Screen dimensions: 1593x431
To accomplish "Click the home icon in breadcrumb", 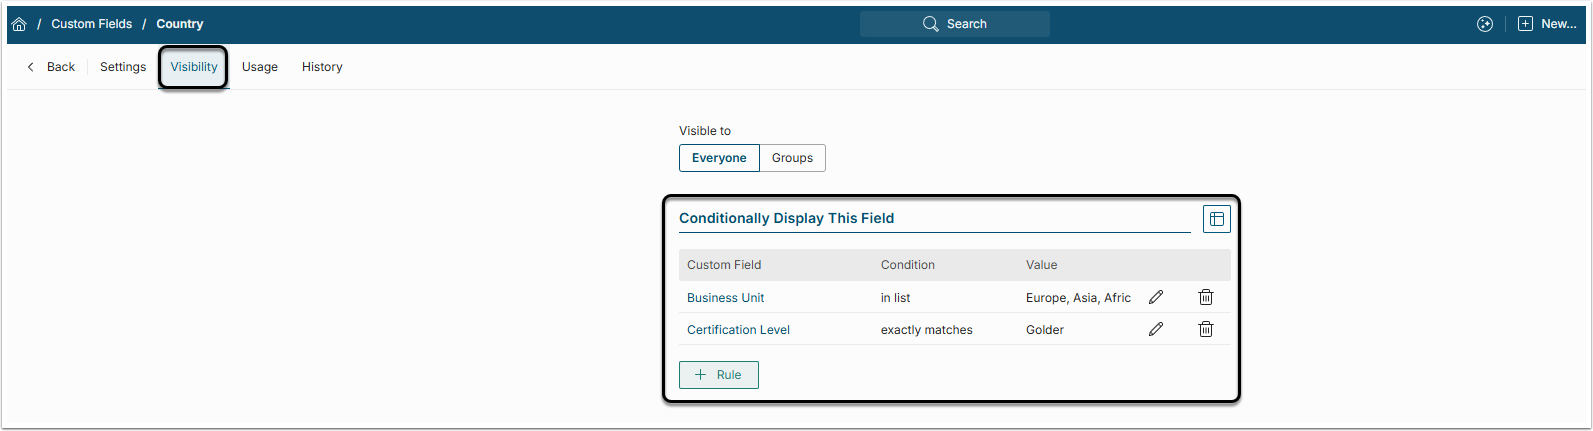I will click(x=19, y=24).
